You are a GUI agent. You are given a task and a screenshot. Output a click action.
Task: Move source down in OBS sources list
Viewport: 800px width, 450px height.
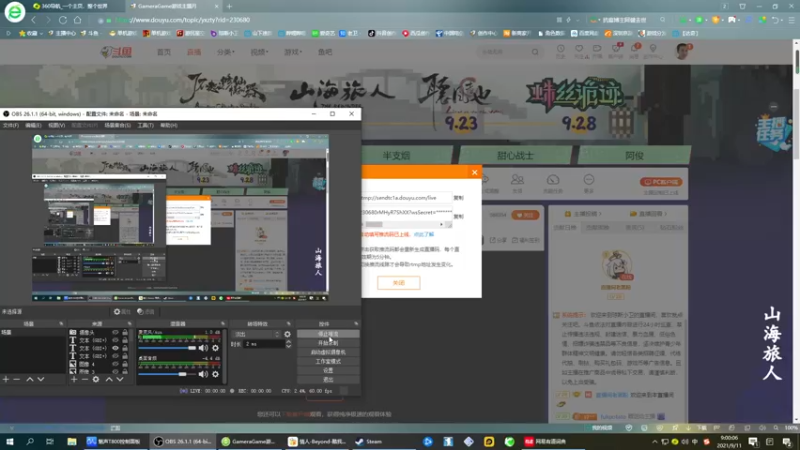[x=120, y=380]
